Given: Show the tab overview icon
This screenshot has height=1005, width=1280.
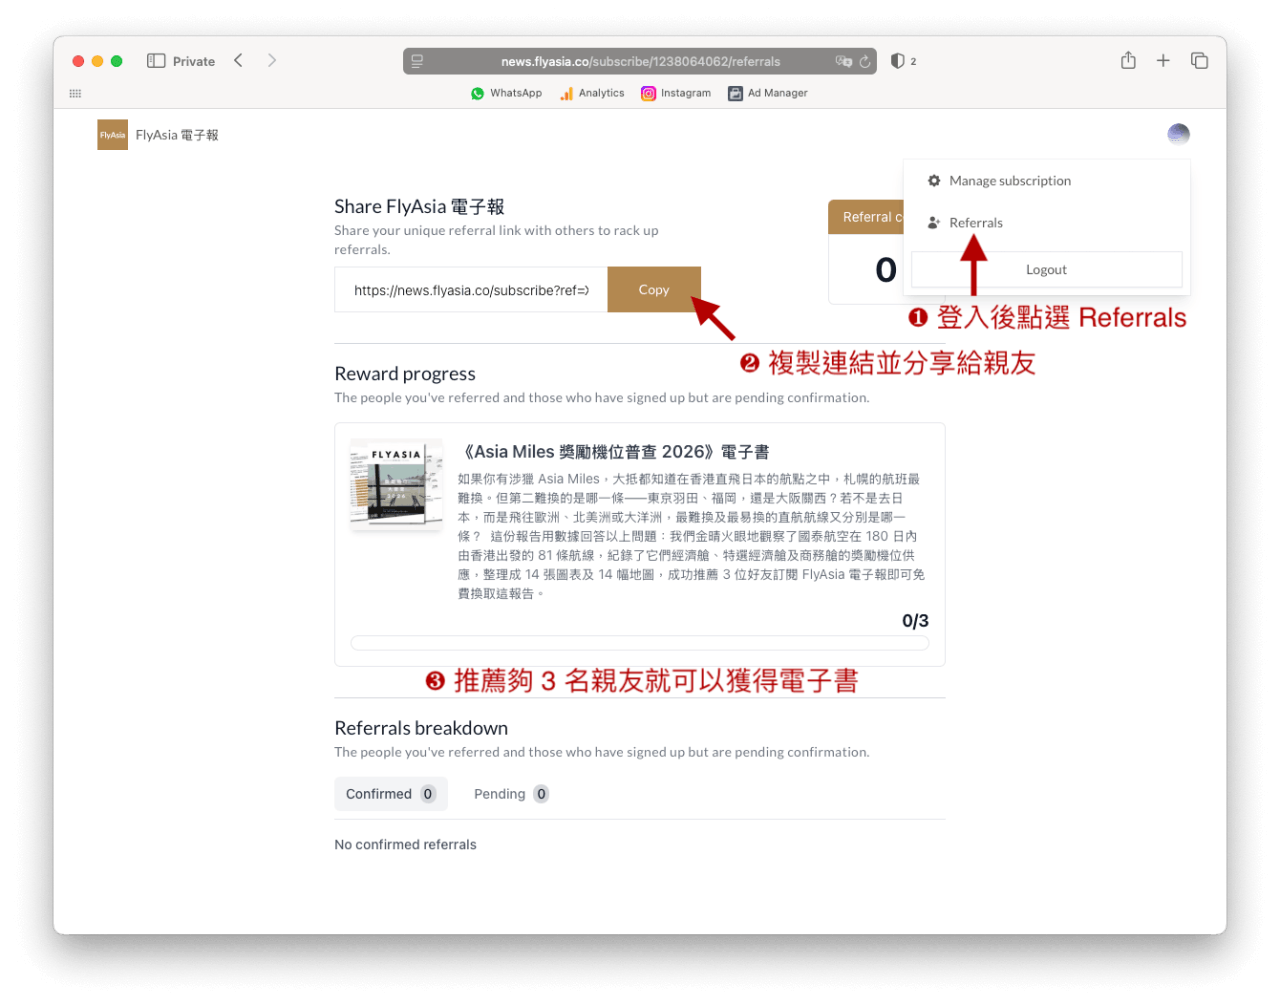Looking at the screenshot, I should point(1199,61).
